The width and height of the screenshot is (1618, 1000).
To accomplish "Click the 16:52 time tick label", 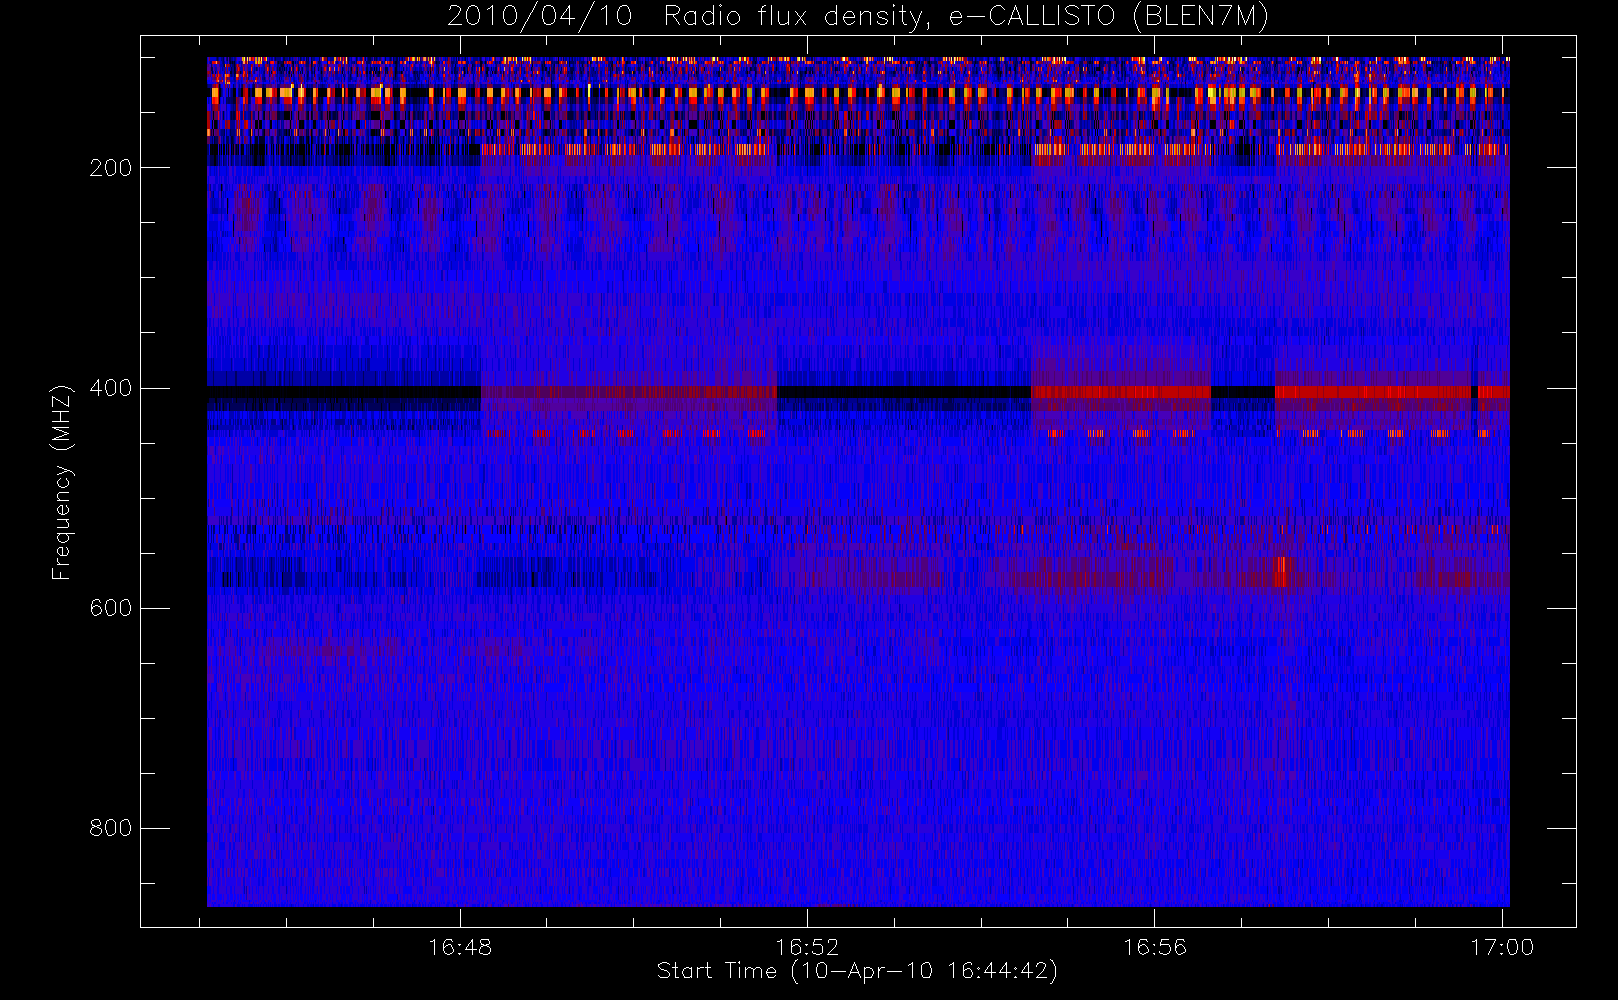I will (807, 947).
